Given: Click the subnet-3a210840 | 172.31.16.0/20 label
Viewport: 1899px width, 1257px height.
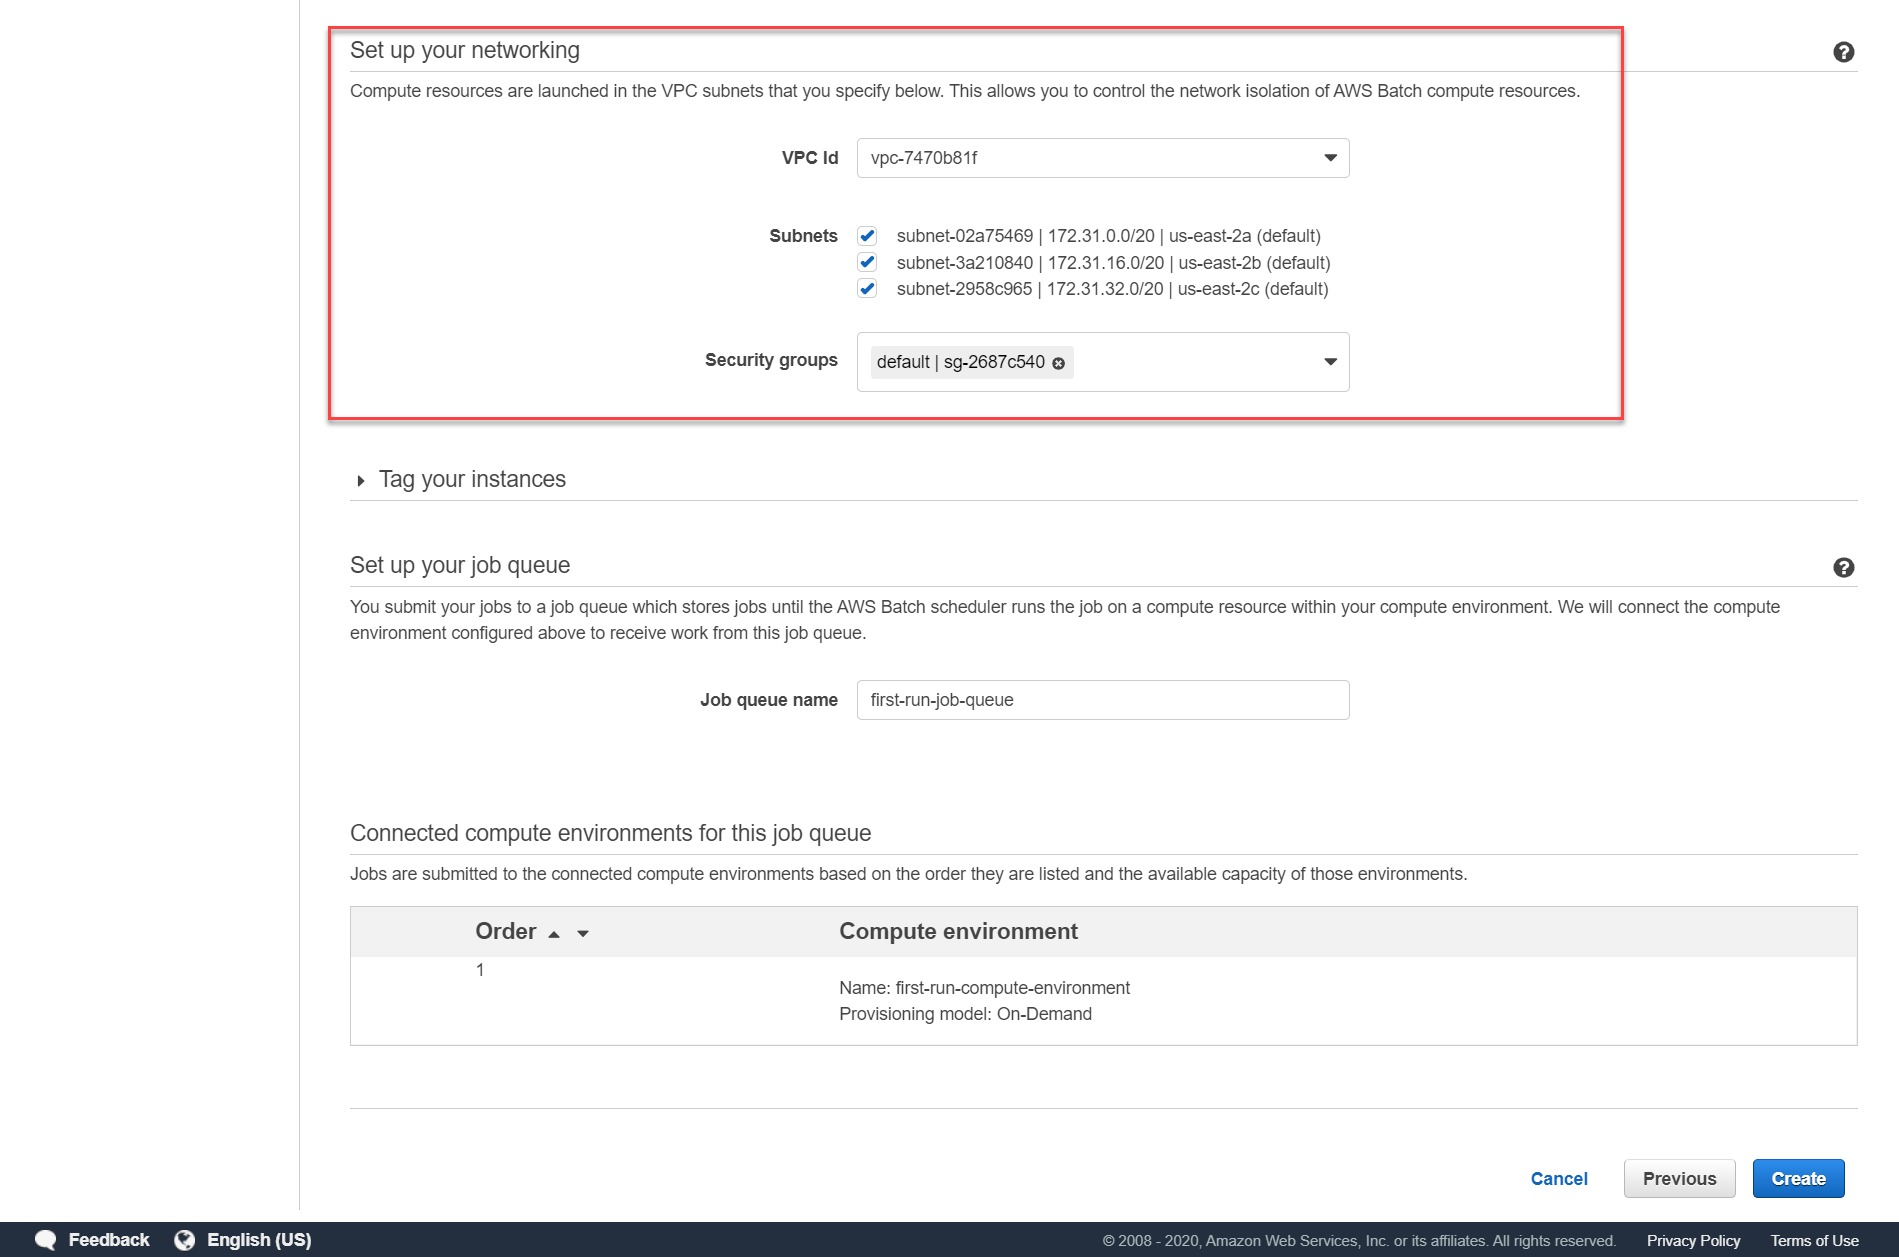Looking at the screenshot, I should pyautogui.click(x=1113, y=263).
